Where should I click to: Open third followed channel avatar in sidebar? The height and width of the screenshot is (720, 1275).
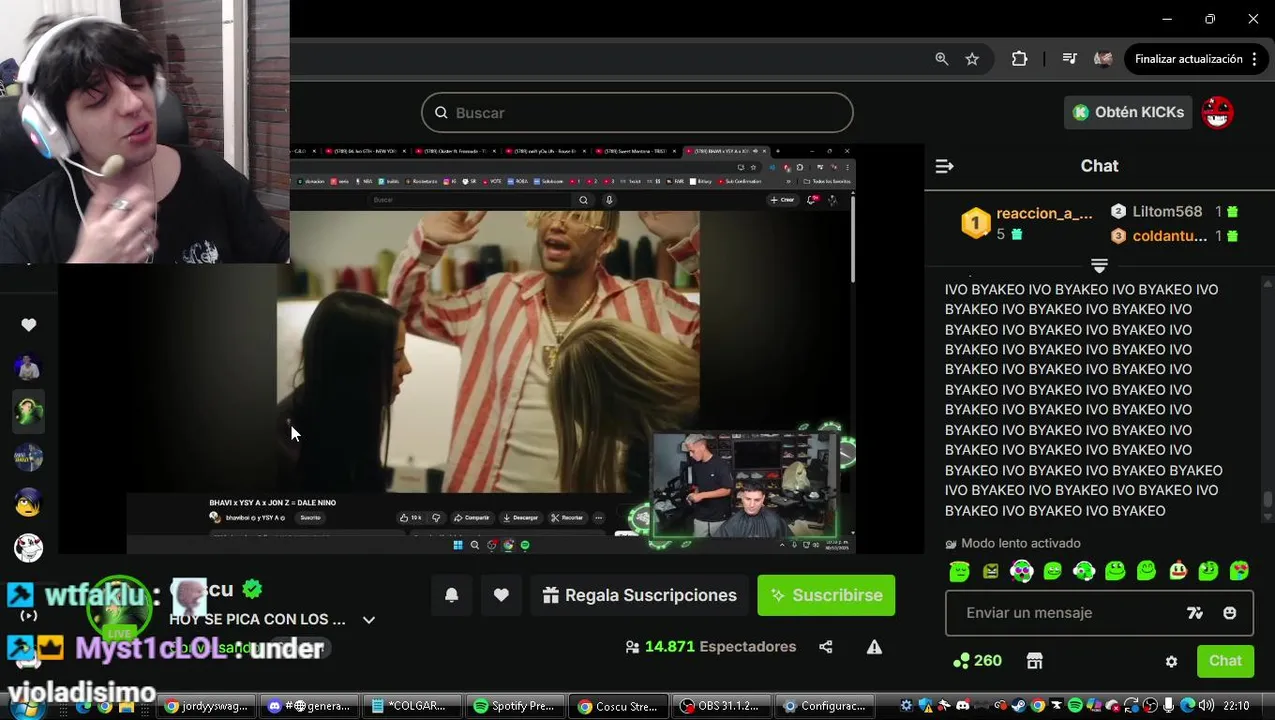coord(28,457)
